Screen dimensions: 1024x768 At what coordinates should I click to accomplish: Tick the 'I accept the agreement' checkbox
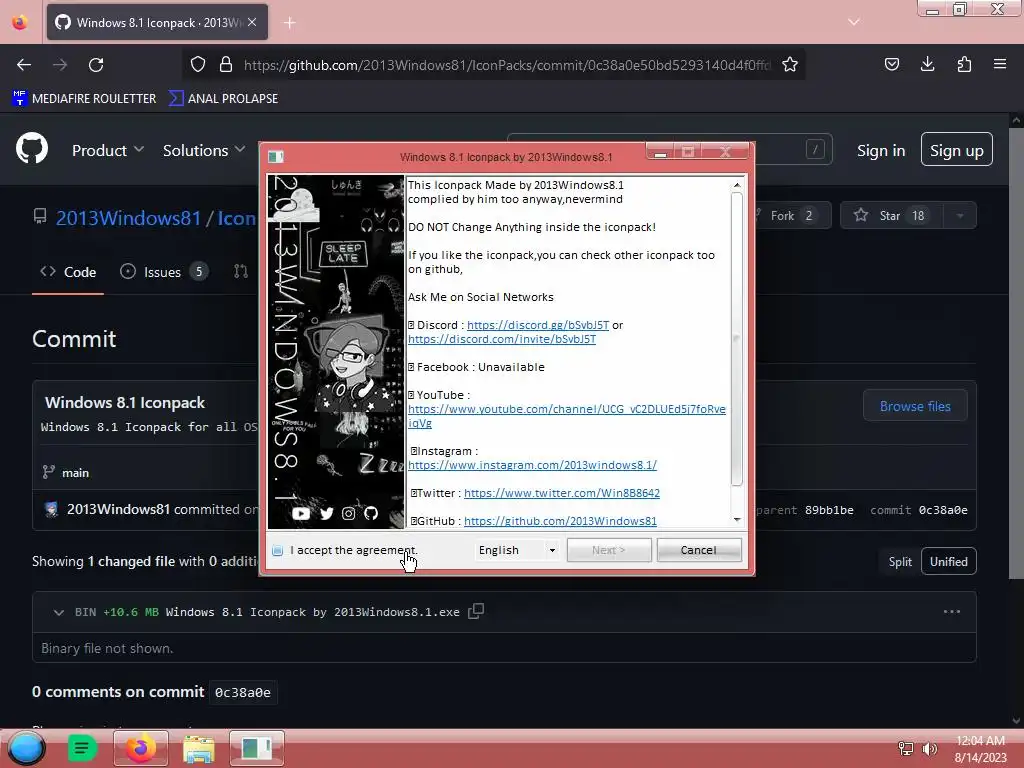(278, 551)
